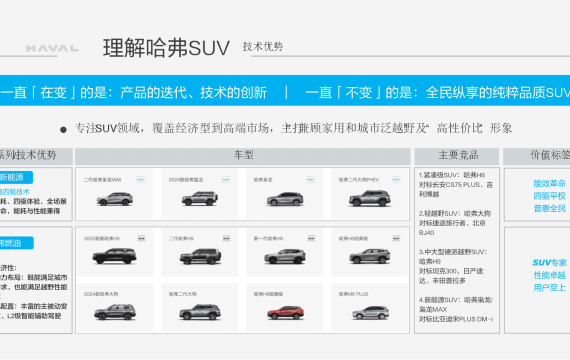Screen dimensions: 570x360
Task: Select competitor line 3.中大型硬派越野SUV
Action: pos(453,252)
